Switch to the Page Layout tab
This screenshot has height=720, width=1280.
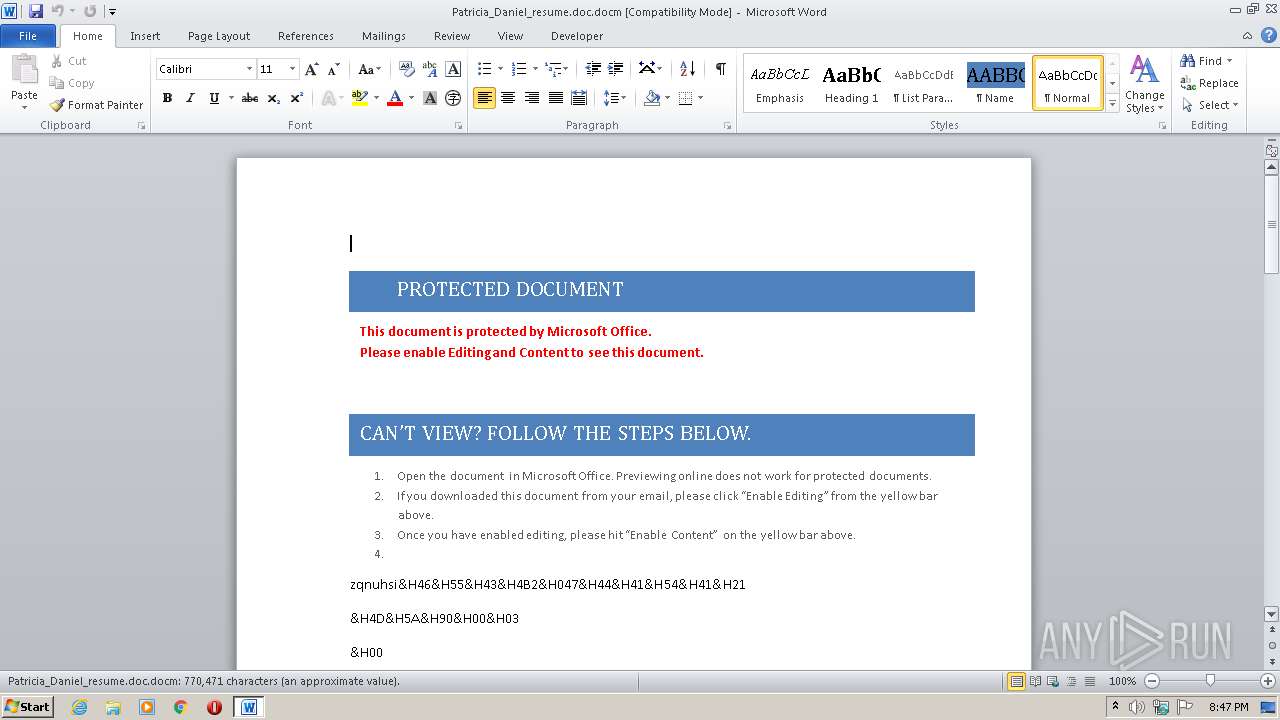click(x=219, y=36)
